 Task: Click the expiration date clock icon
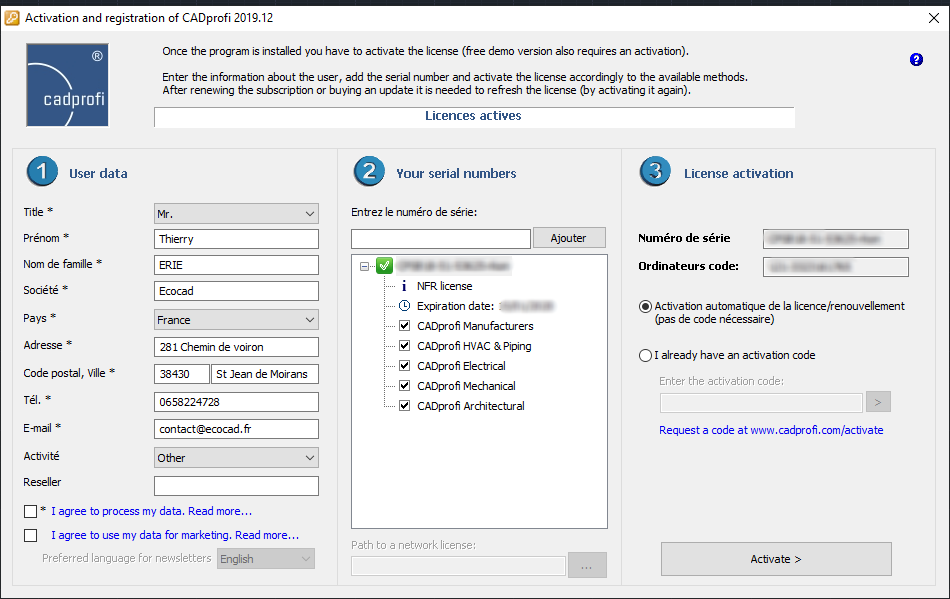(x=404, y=306)
